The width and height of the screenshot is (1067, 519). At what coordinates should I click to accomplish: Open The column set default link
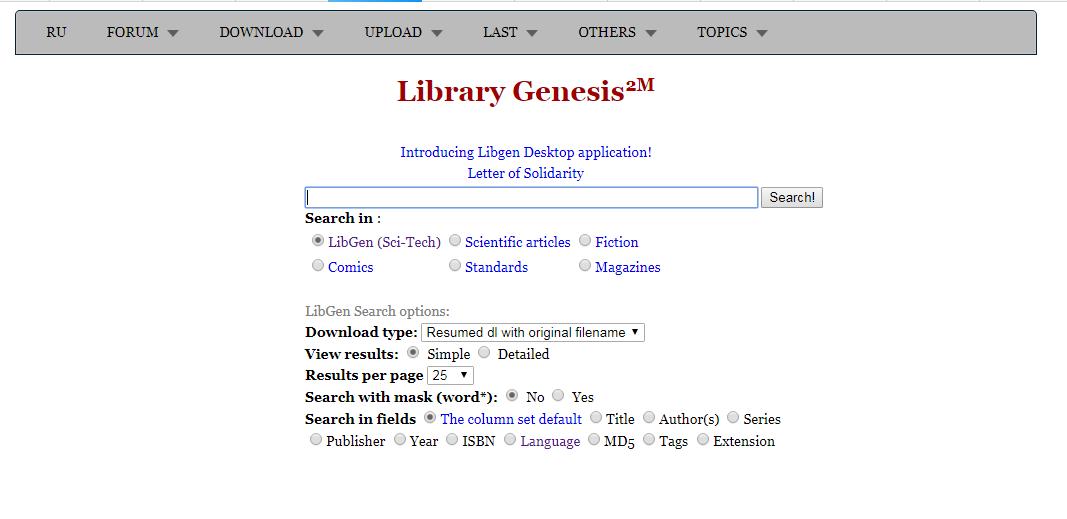[x=511, y=419]
